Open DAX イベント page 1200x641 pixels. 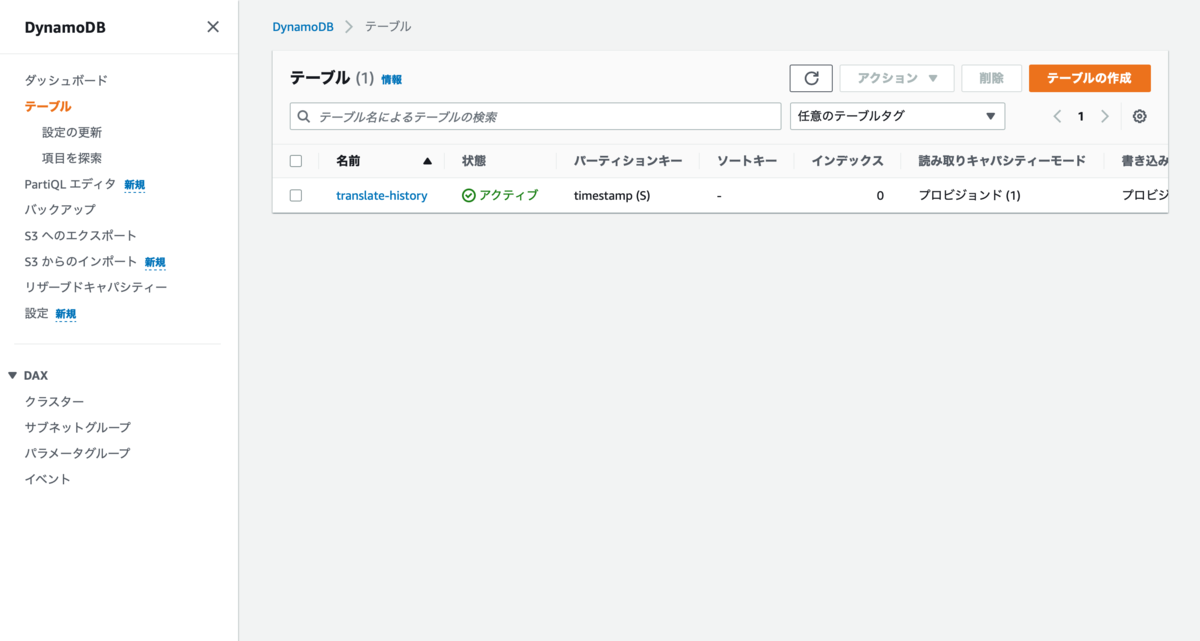(x=48, y=480)
